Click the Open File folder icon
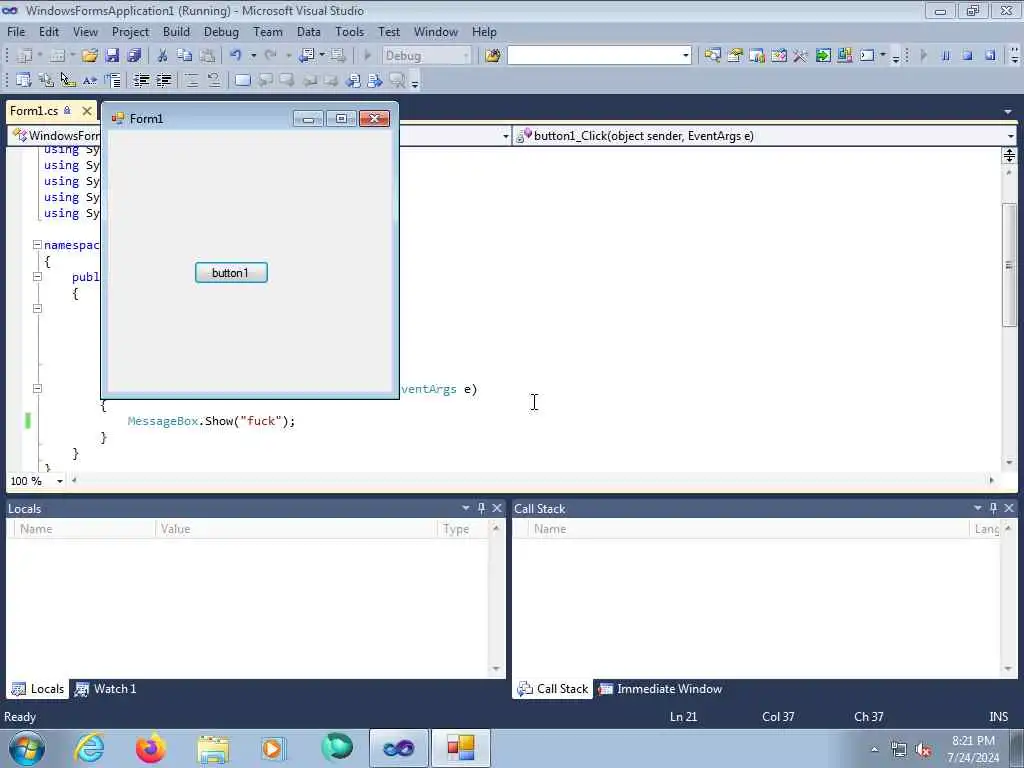 pyautogui.click(x=89, y=56)
